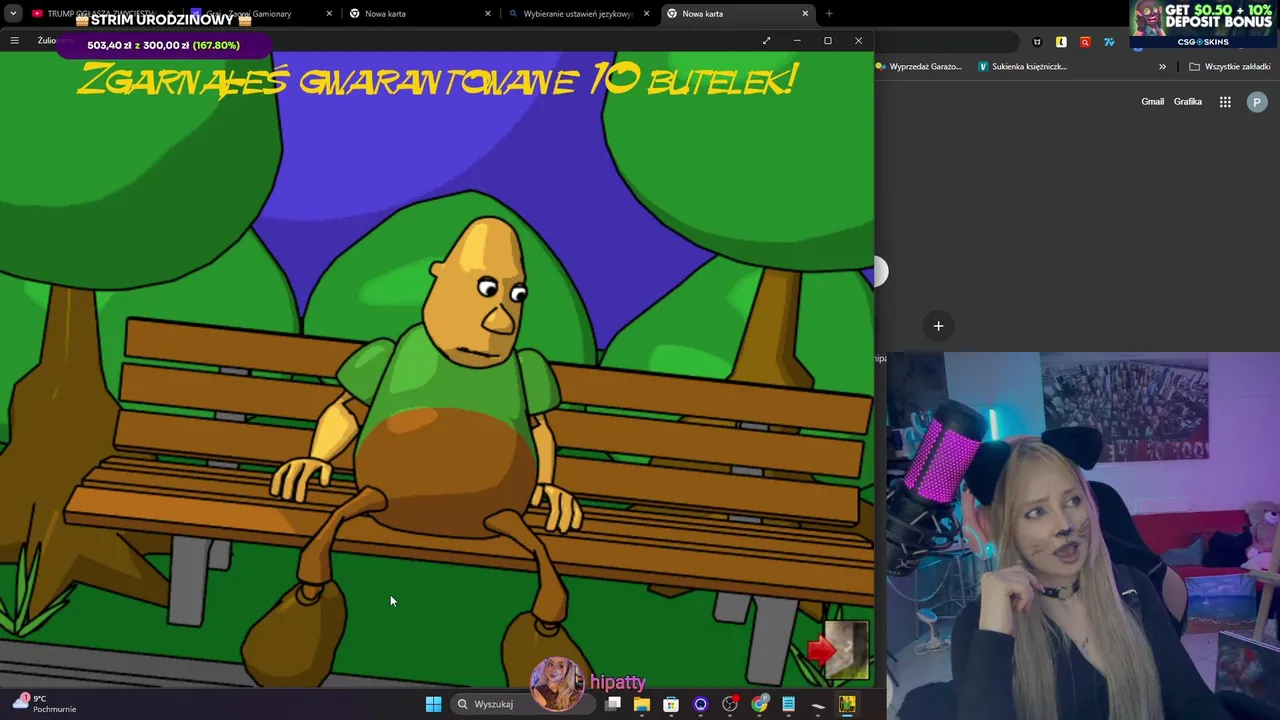The width and height of the screenshot is (1280, 720).
Task: Switch to the Żywot Gamionary tab
Action: (x=260, y=13)
